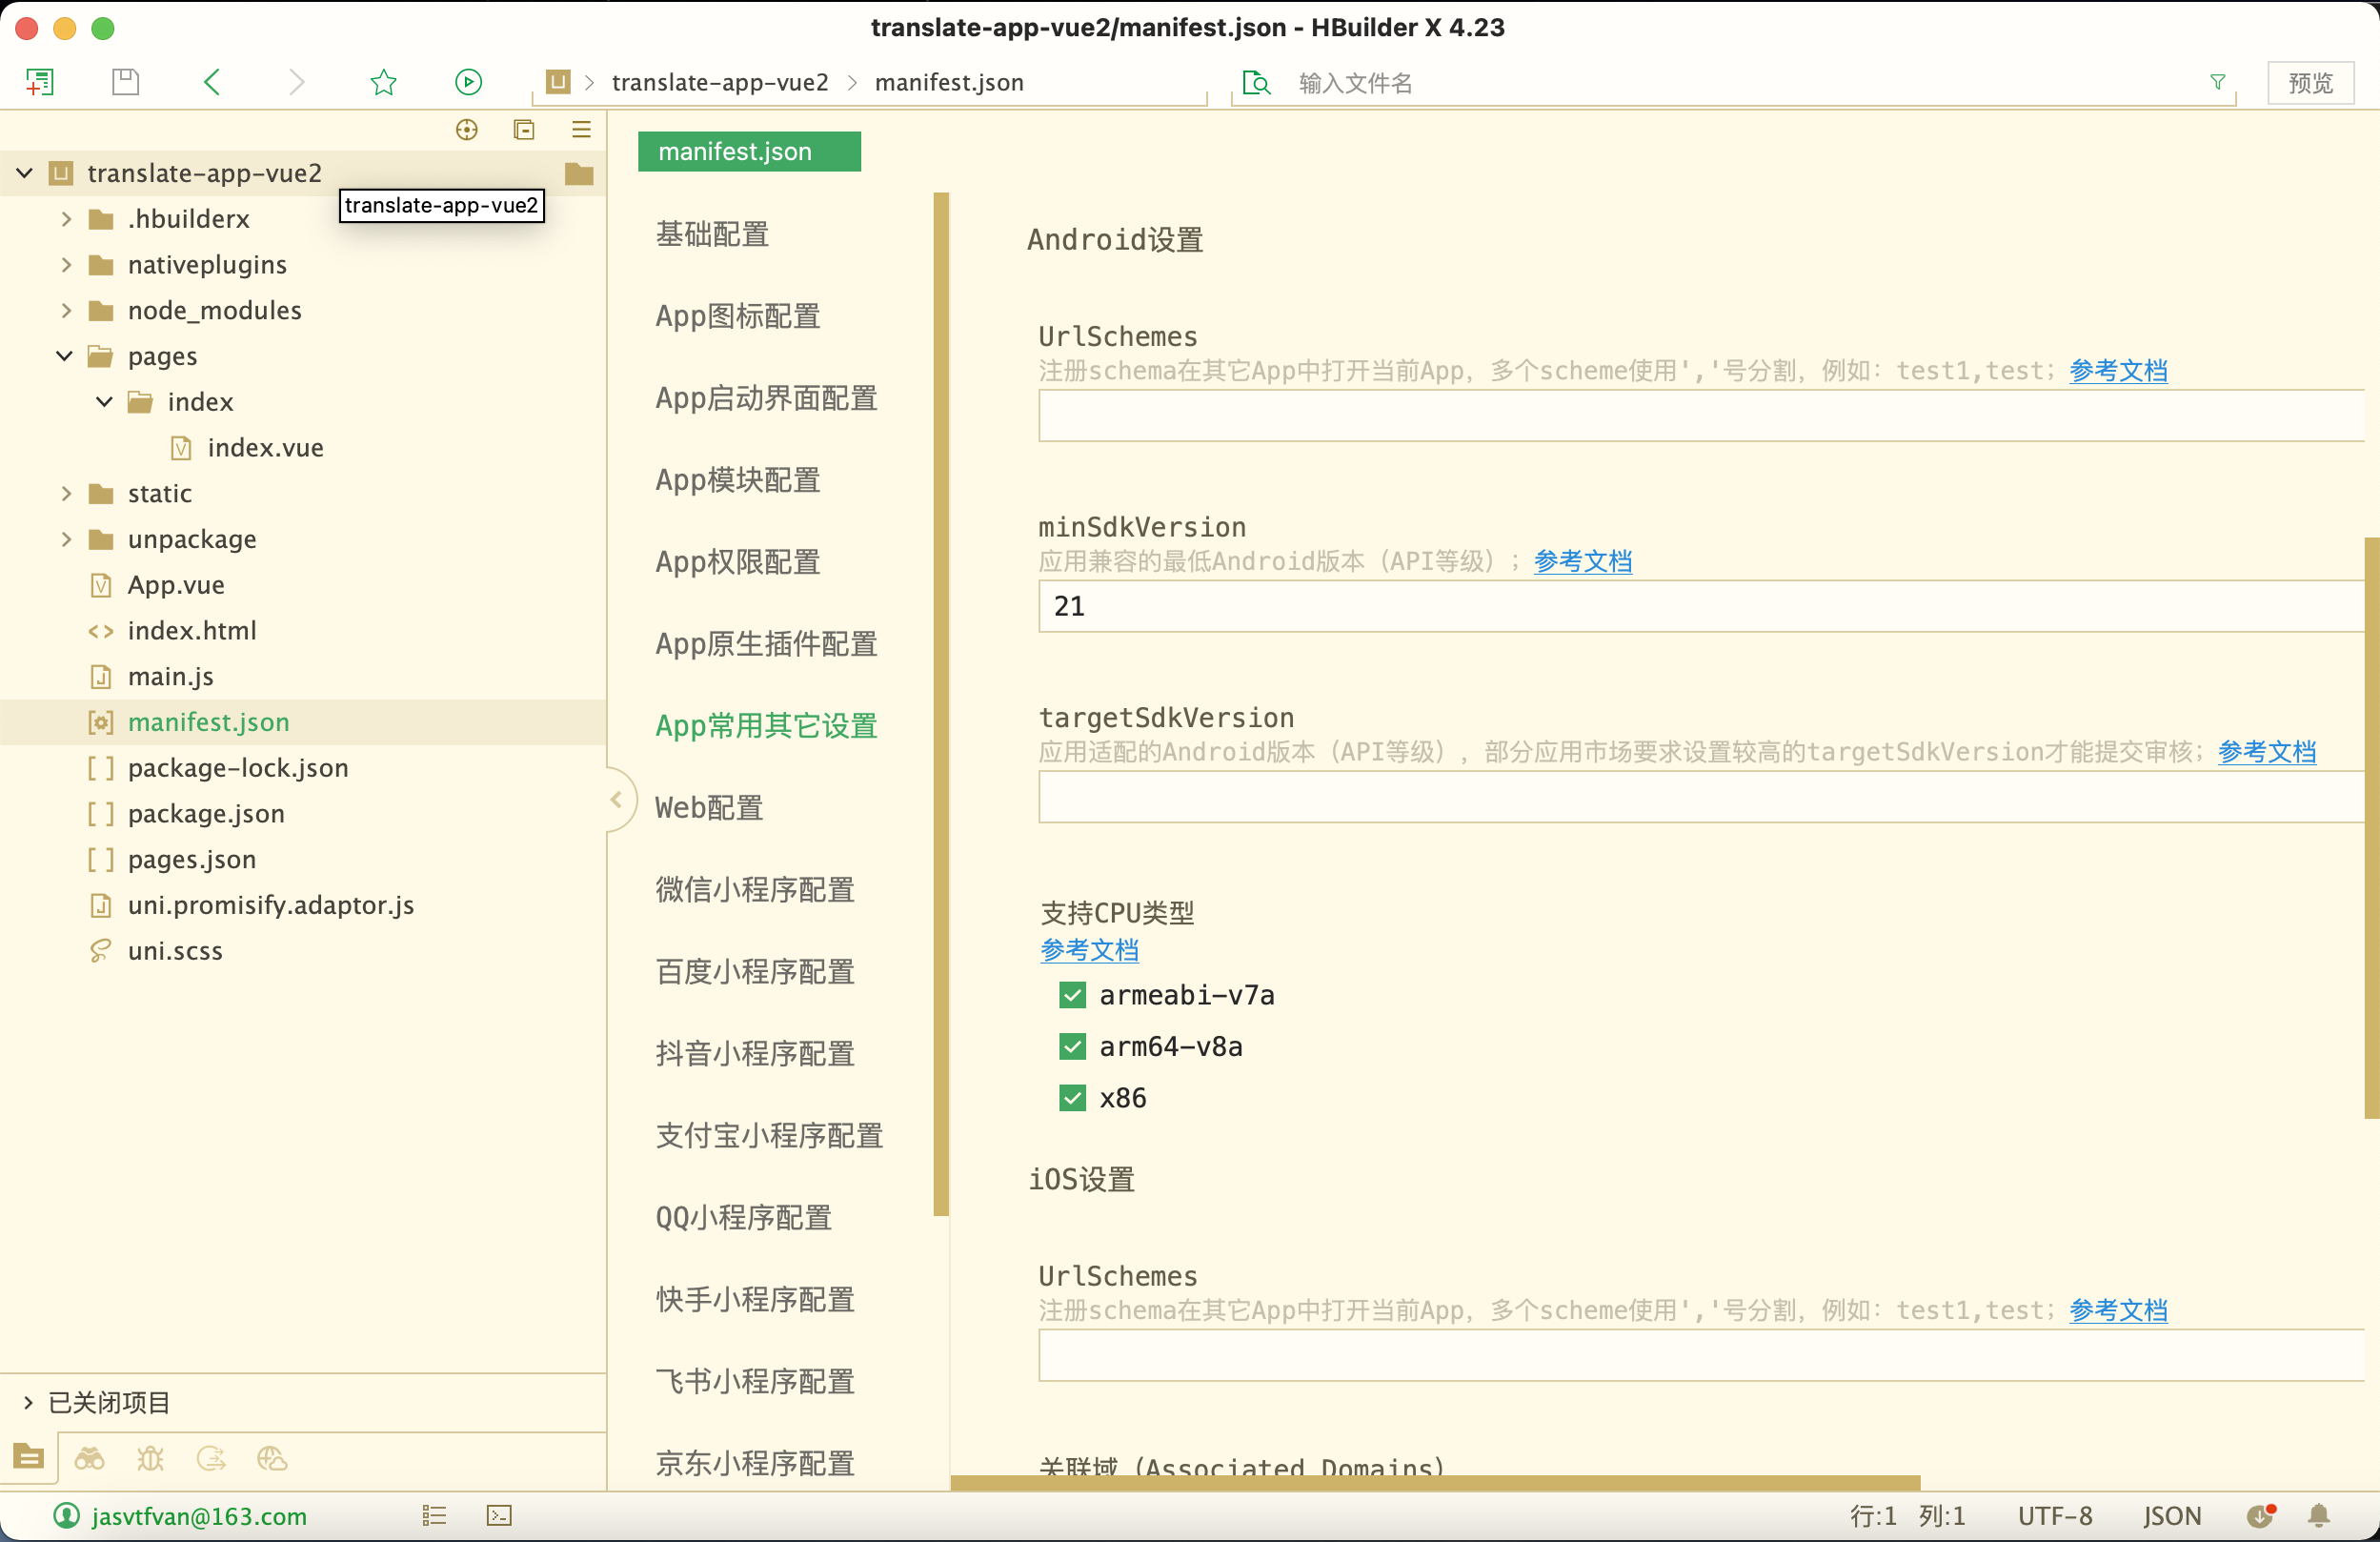Open project manager icon at bottom left
Screen dimensions: 2380x1542
28,1458
